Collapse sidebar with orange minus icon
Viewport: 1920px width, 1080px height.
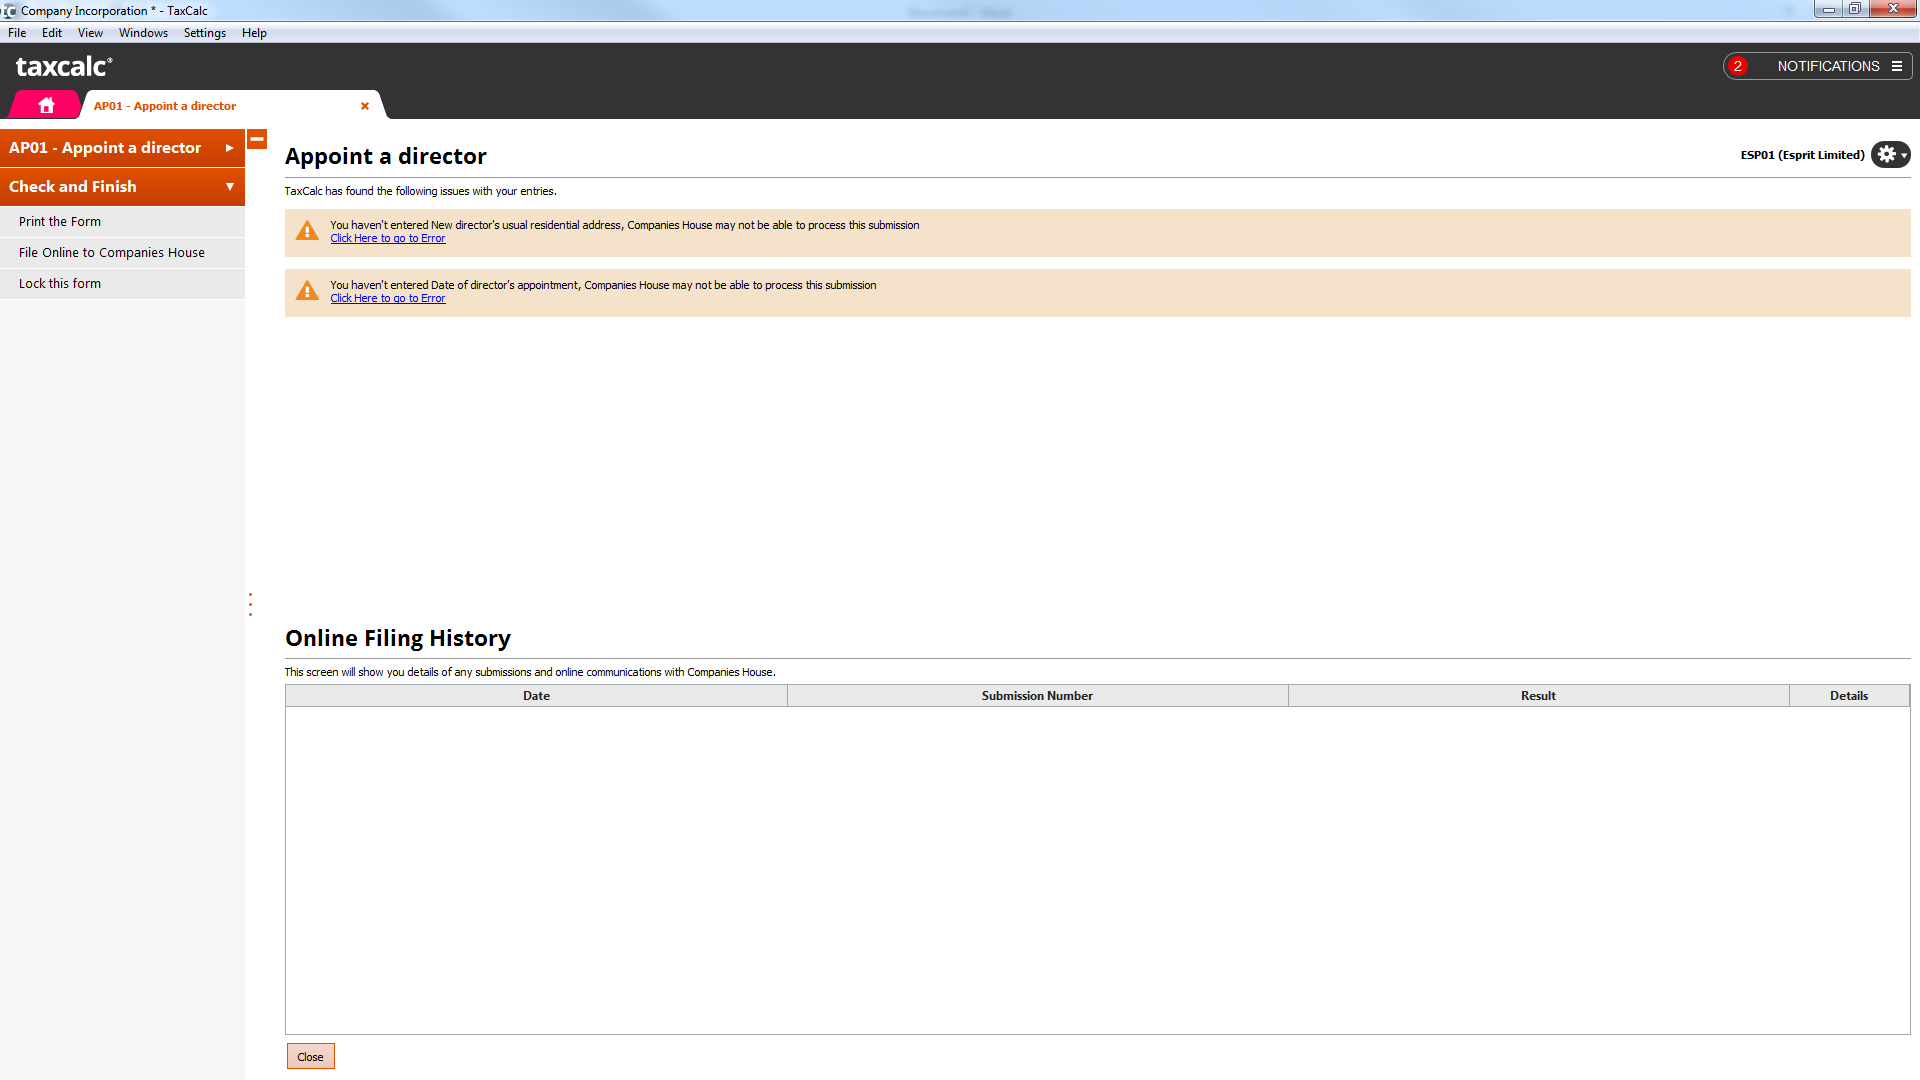(257, 140)
